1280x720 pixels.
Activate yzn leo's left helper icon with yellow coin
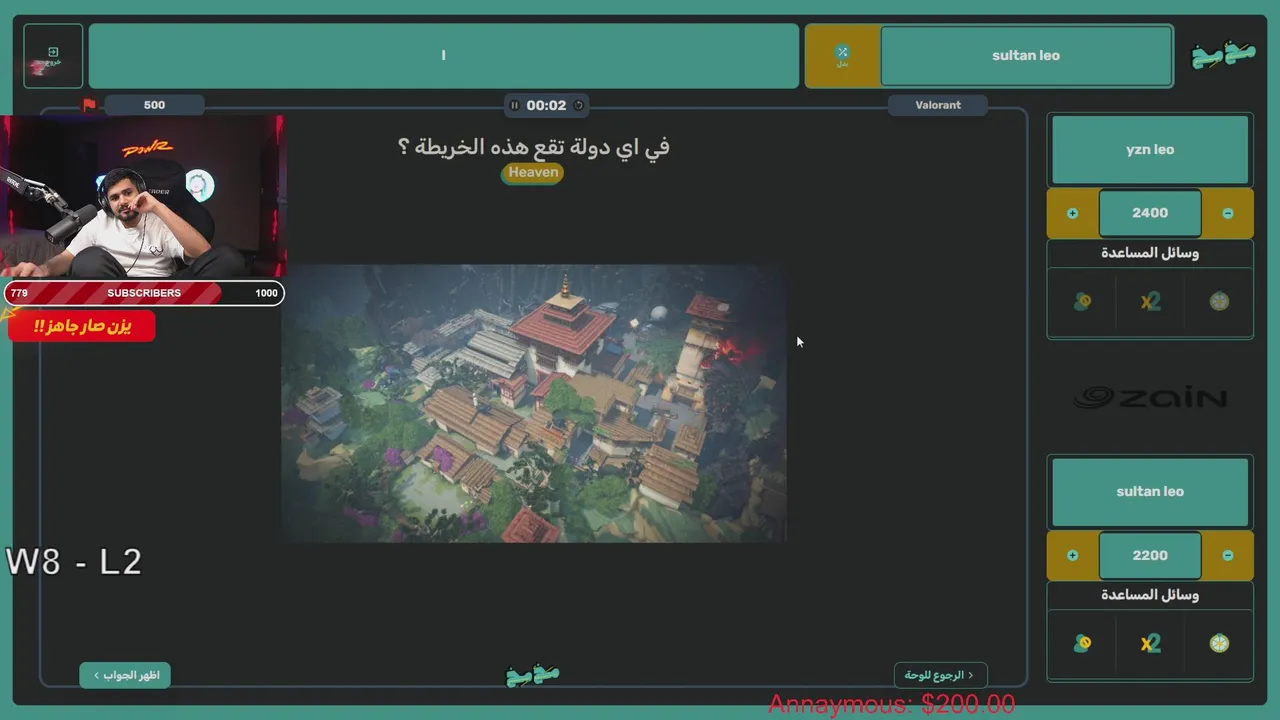(x=1082, y=301)
